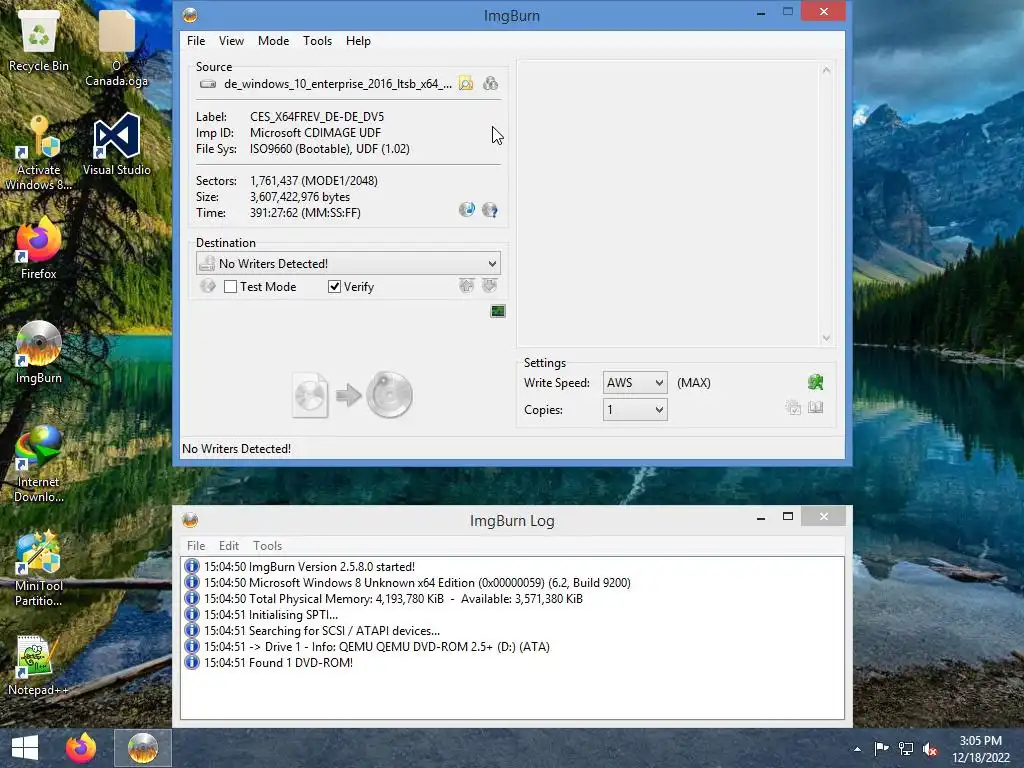Click the ImgBurn Log window title icon
1024x768 pixels.
point(190,520)
